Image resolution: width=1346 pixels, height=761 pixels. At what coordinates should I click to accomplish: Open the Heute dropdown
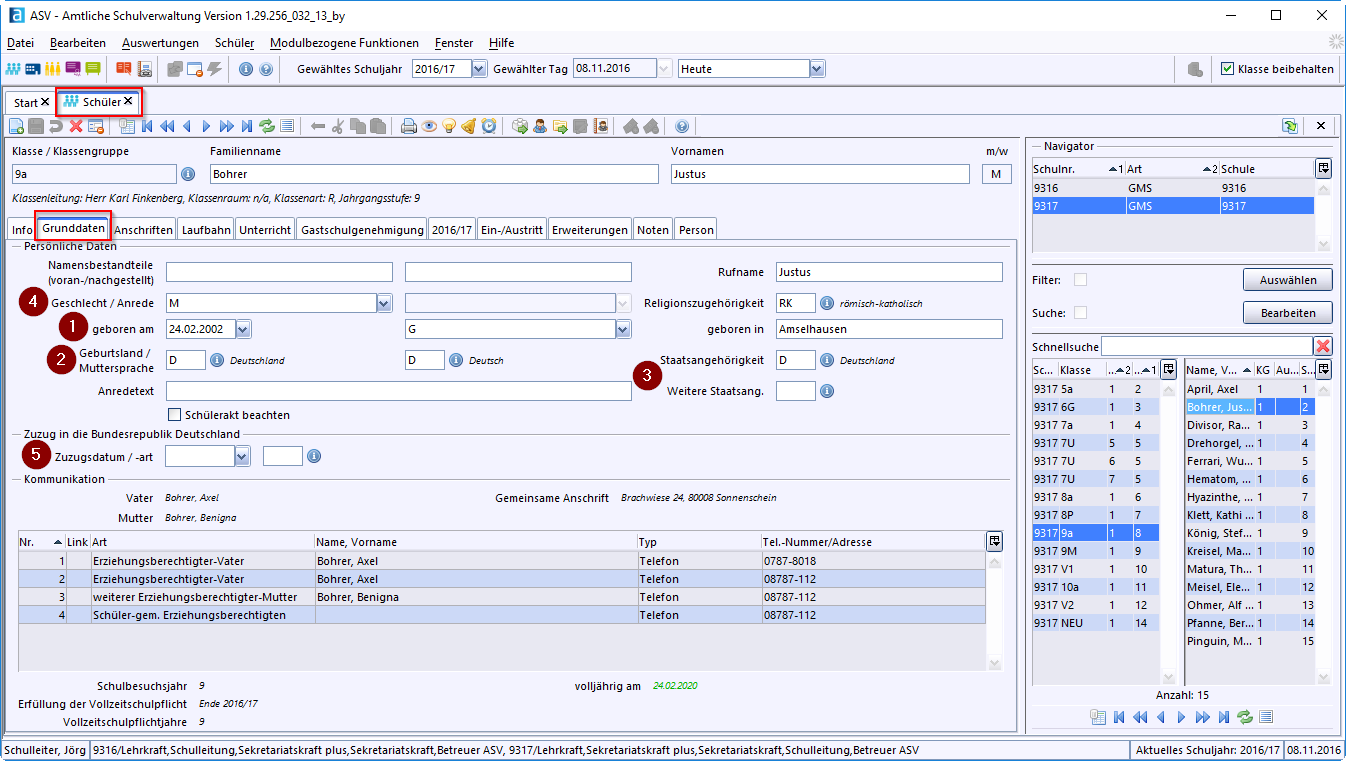tap(817, 69)
